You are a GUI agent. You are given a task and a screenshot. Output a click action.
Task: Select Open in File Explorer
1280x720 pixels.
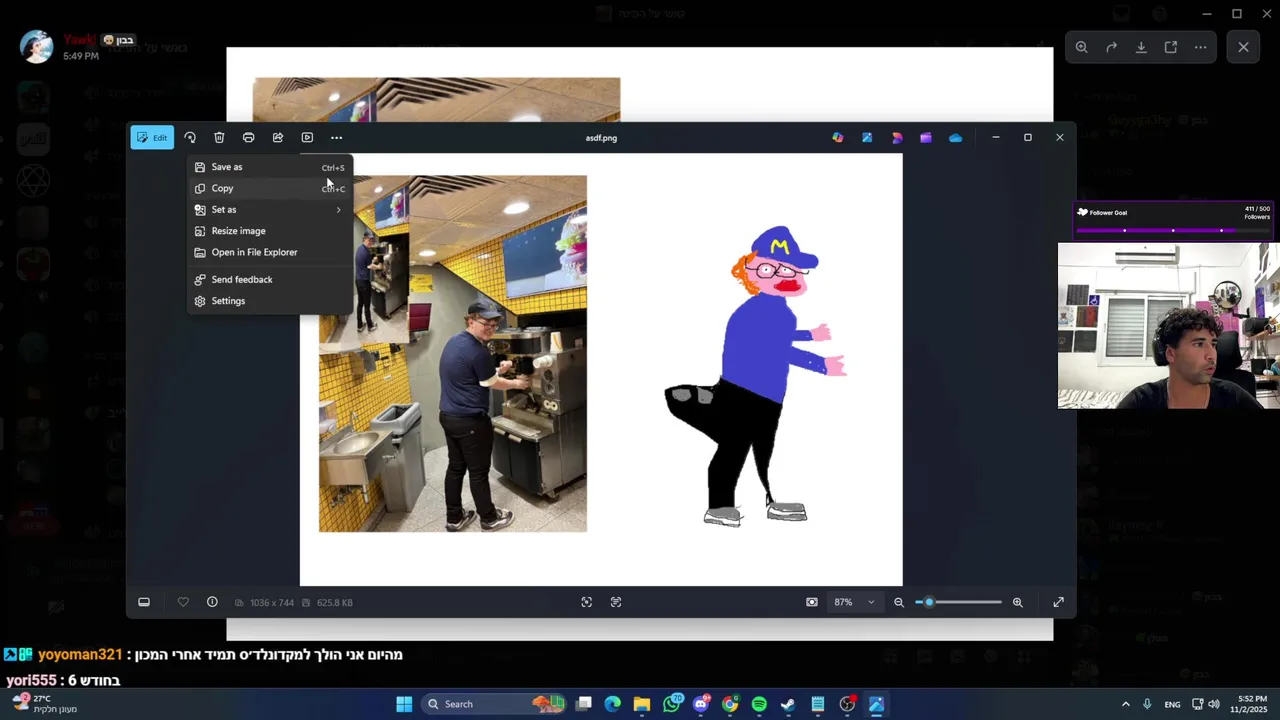coord(270,252)
